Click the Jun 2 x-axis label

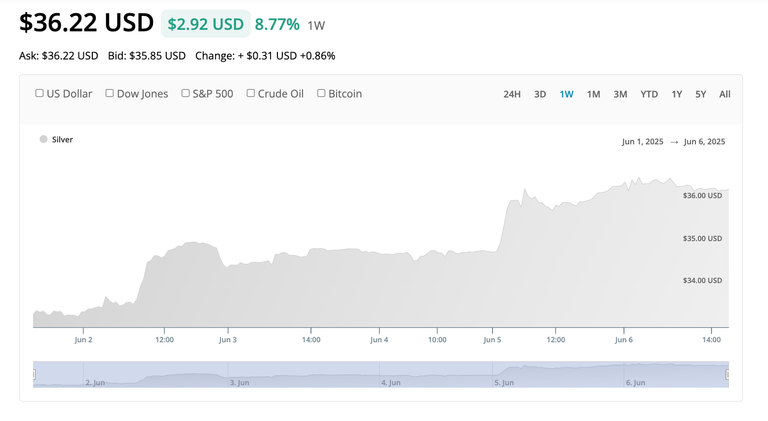point(83,339)
